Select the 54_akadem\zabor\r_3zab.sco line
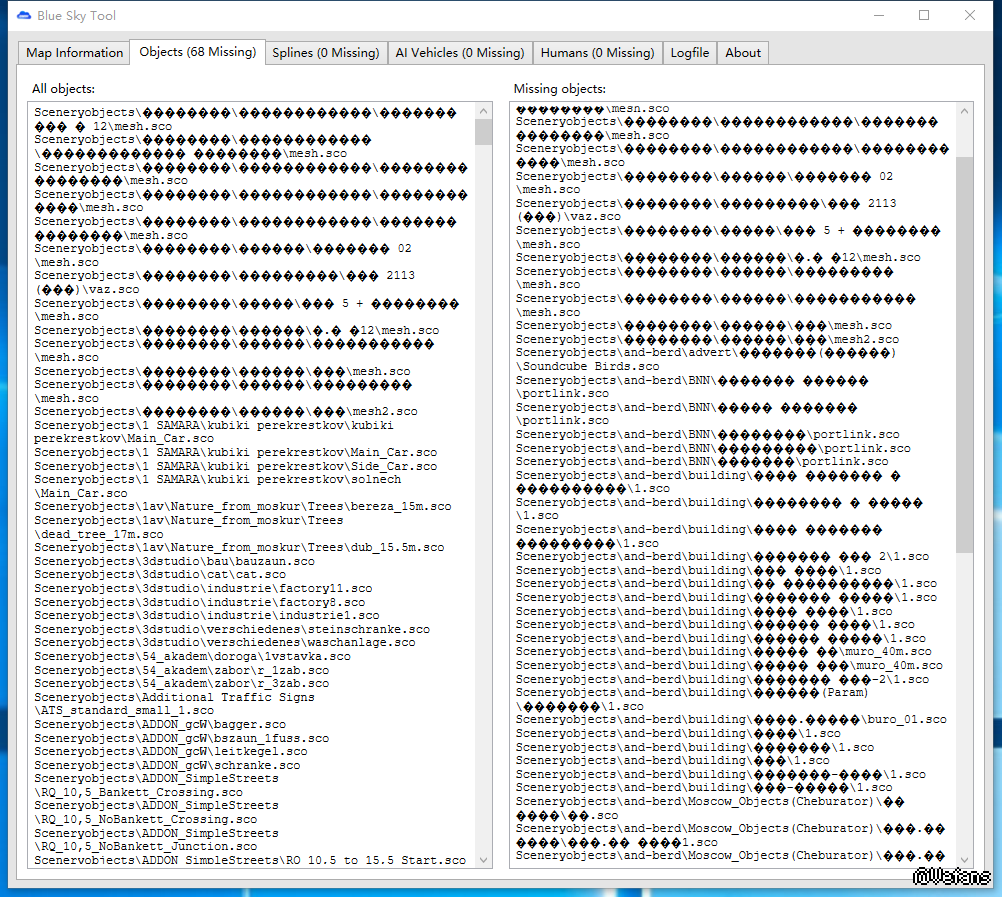The width and height of the screenshot is (1002, 897). pos(181,683)
